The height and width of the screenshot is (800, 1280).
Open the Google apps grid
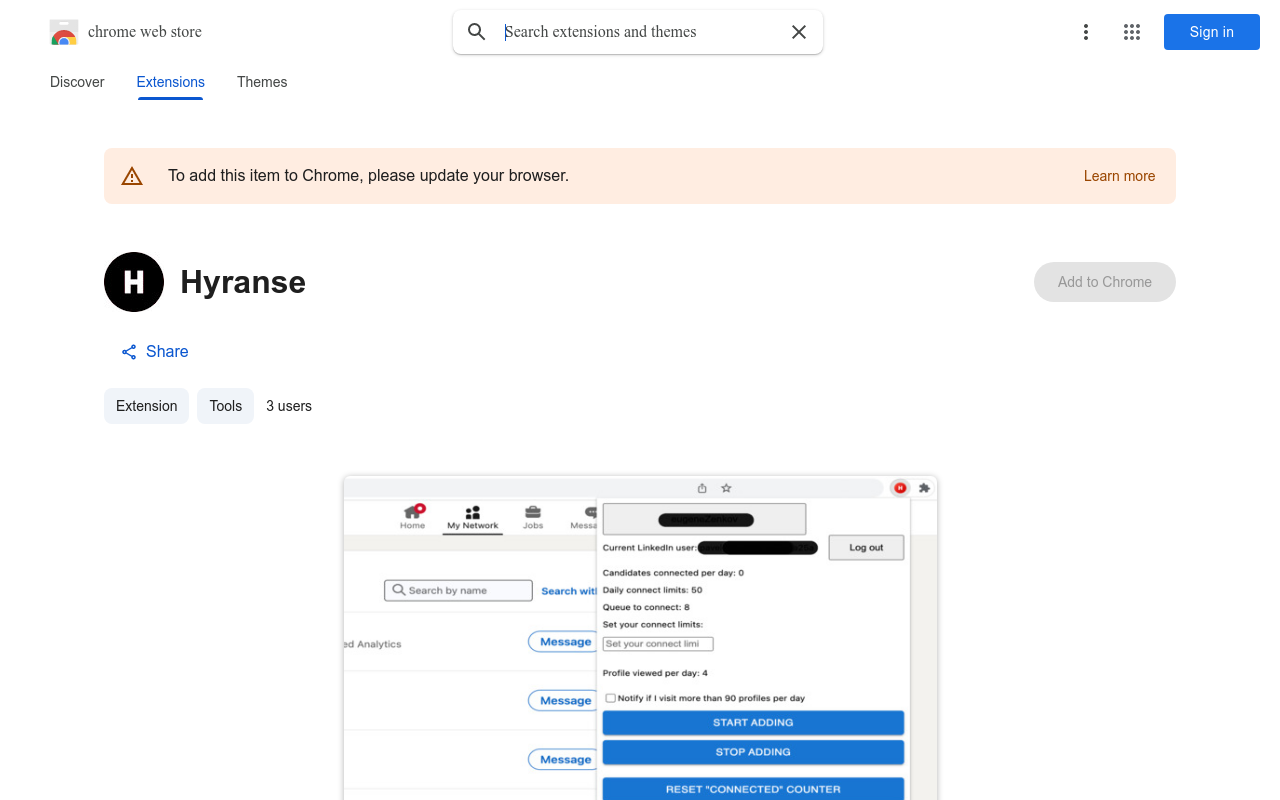tap(1132, 32)
